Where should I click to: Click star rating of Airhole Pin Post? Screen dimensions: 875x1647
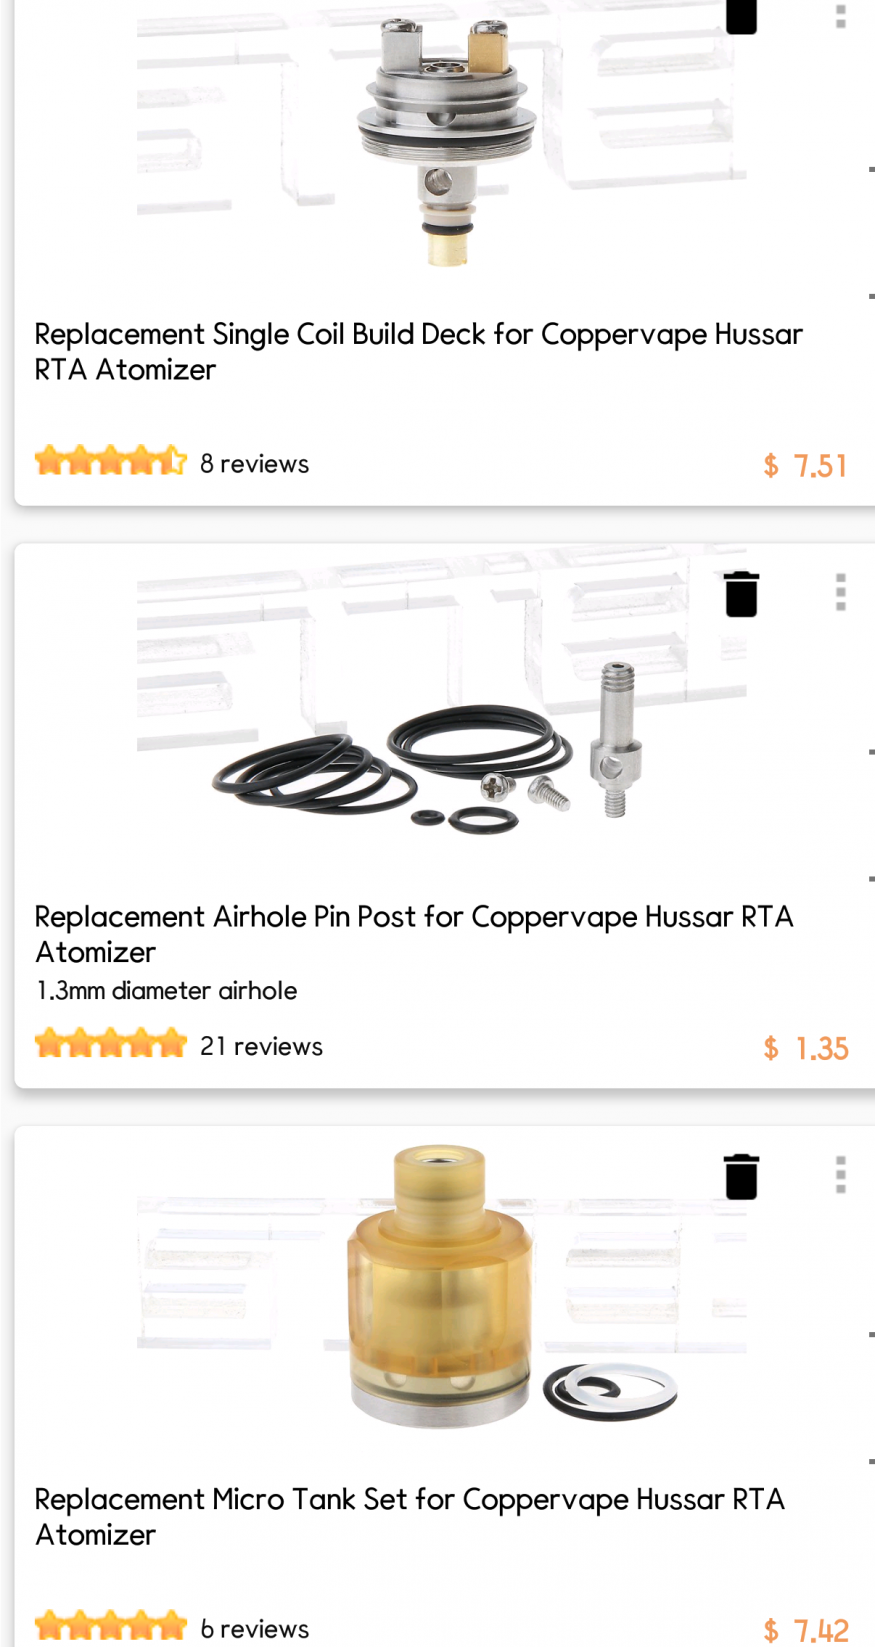tap(111, 1043)
